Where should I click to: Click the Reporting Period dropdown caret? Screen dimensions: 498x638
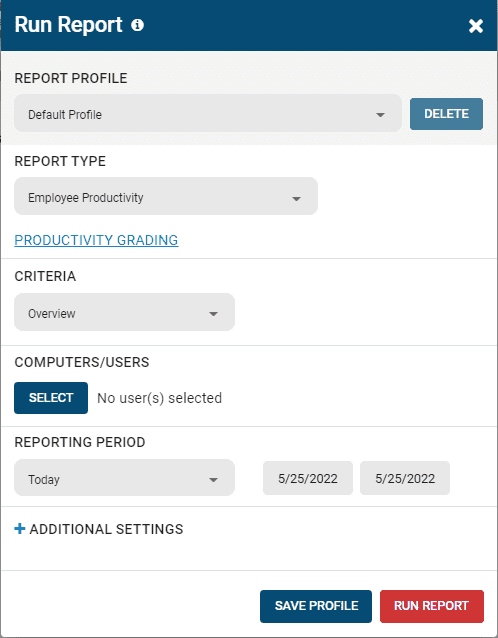(213, 480)
